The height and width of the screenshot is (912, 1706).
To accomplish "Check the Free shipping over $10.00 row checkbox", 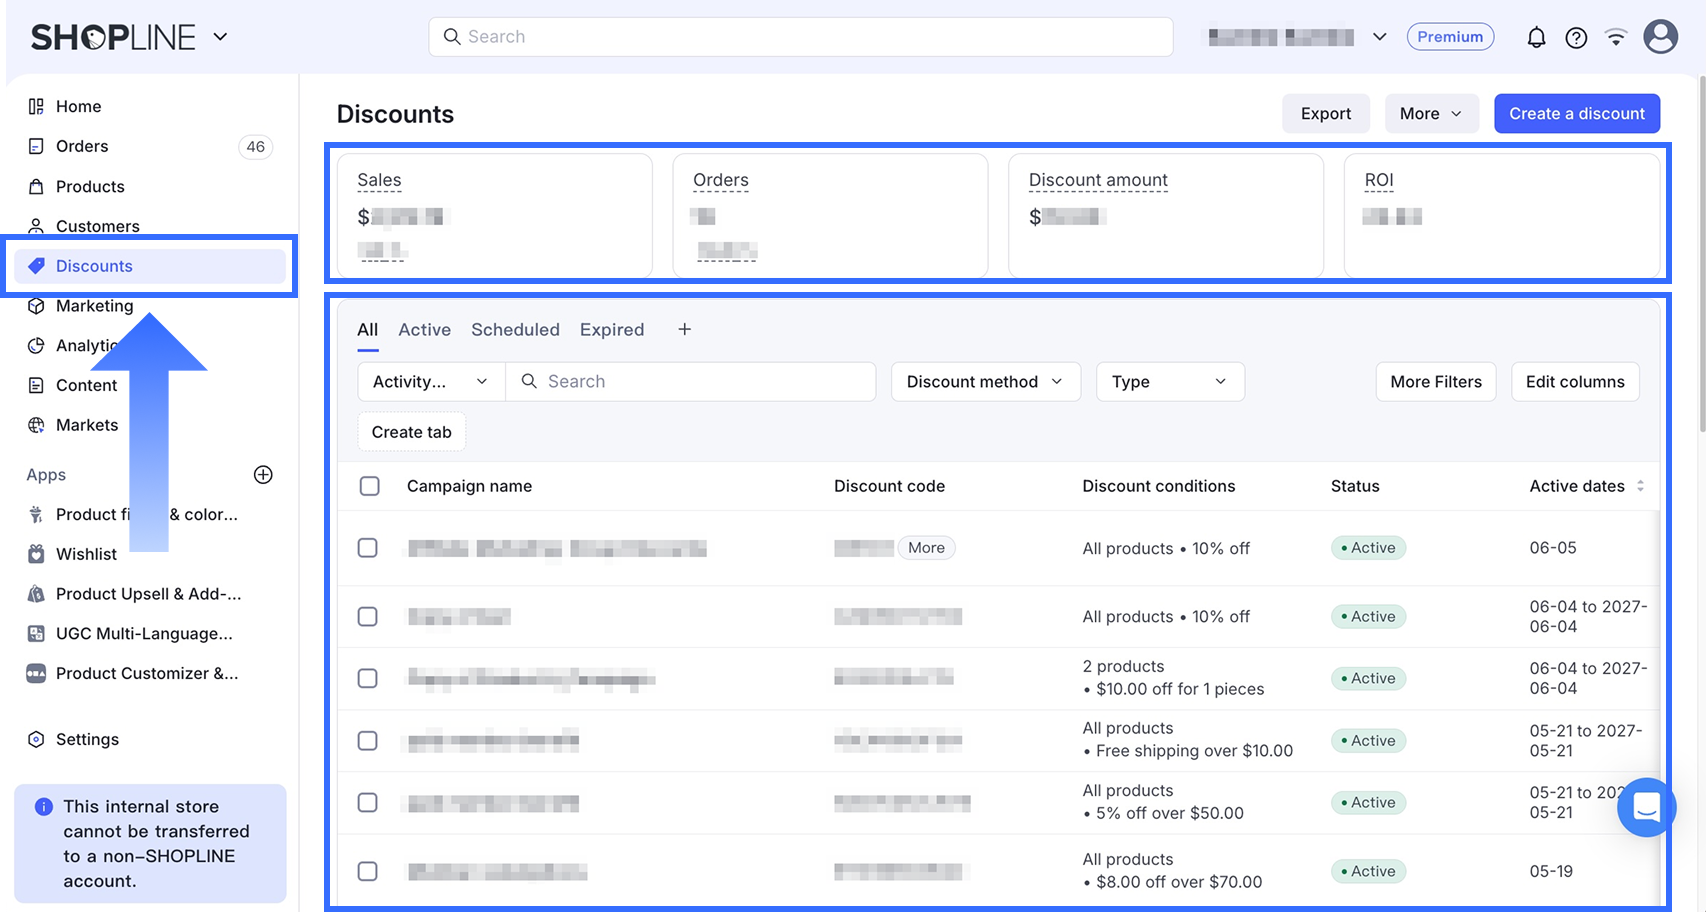I will pos(368,741).
